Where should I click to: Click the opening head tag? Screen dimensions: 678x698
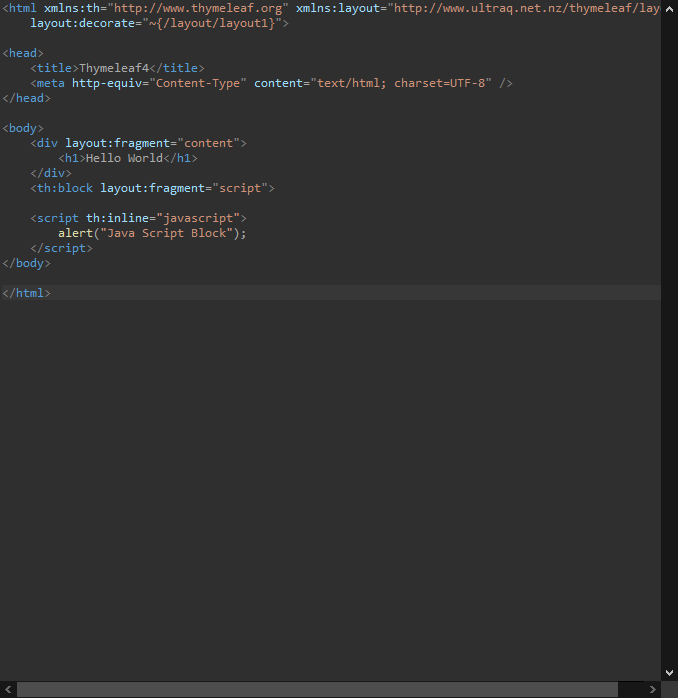click(23, 53)
